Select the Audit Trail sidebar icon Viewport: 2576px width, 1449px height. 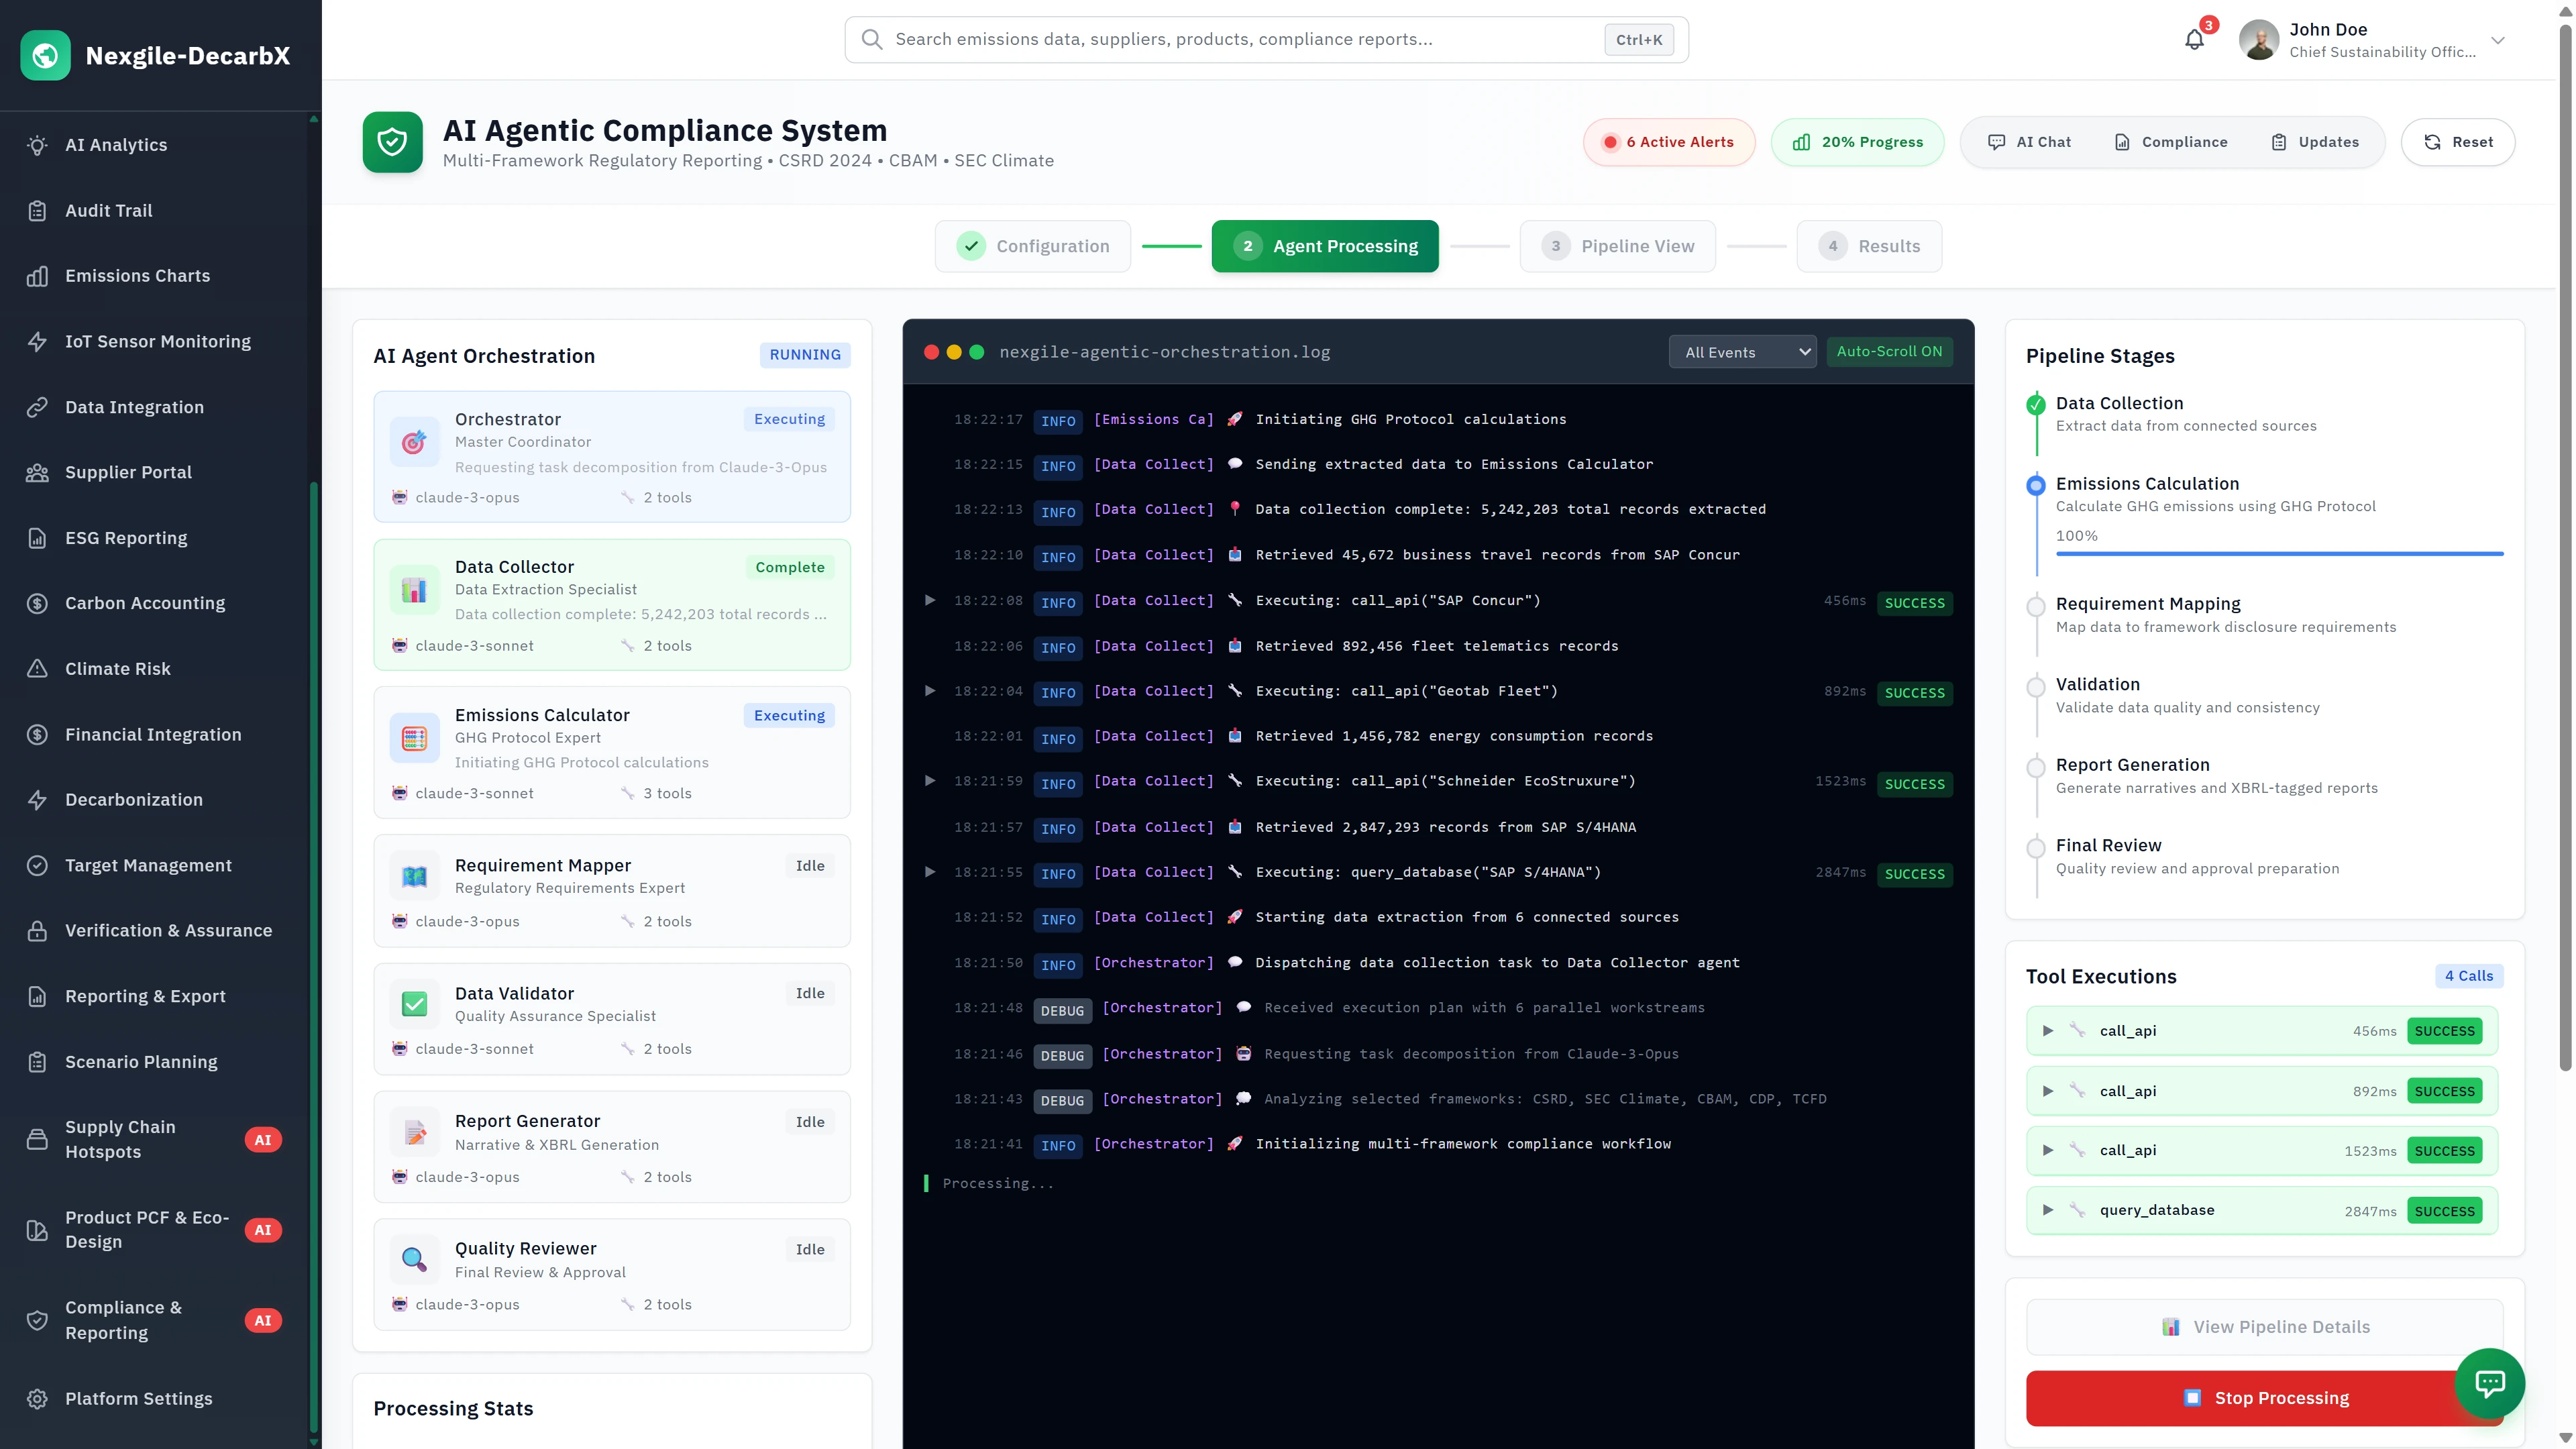tap(38, 210)
